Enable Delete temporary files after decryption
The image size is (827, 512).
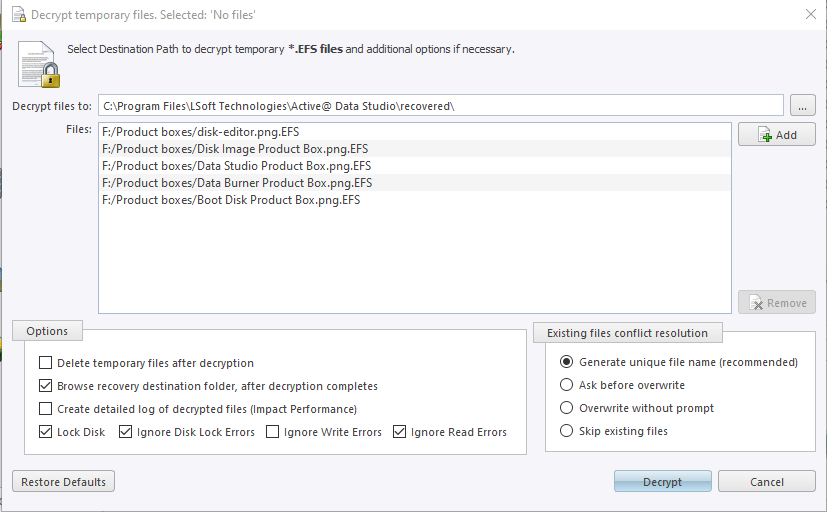[45, 363]
